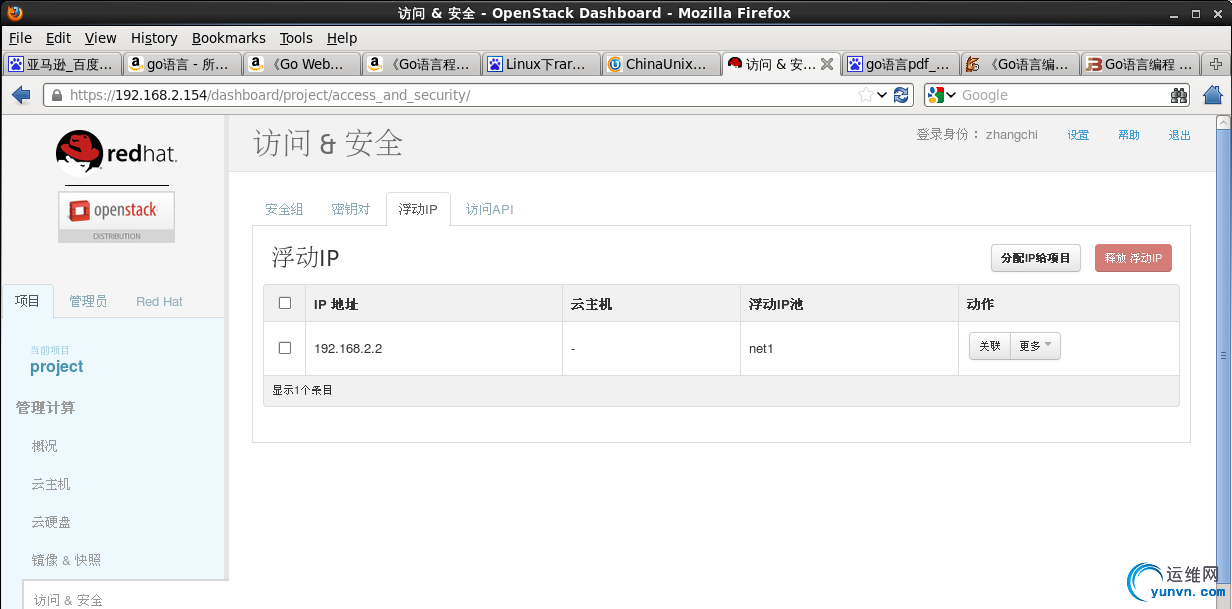Open the Edit menu
The height and width of the screenshot is (609, 1232).
click(58, 38)
